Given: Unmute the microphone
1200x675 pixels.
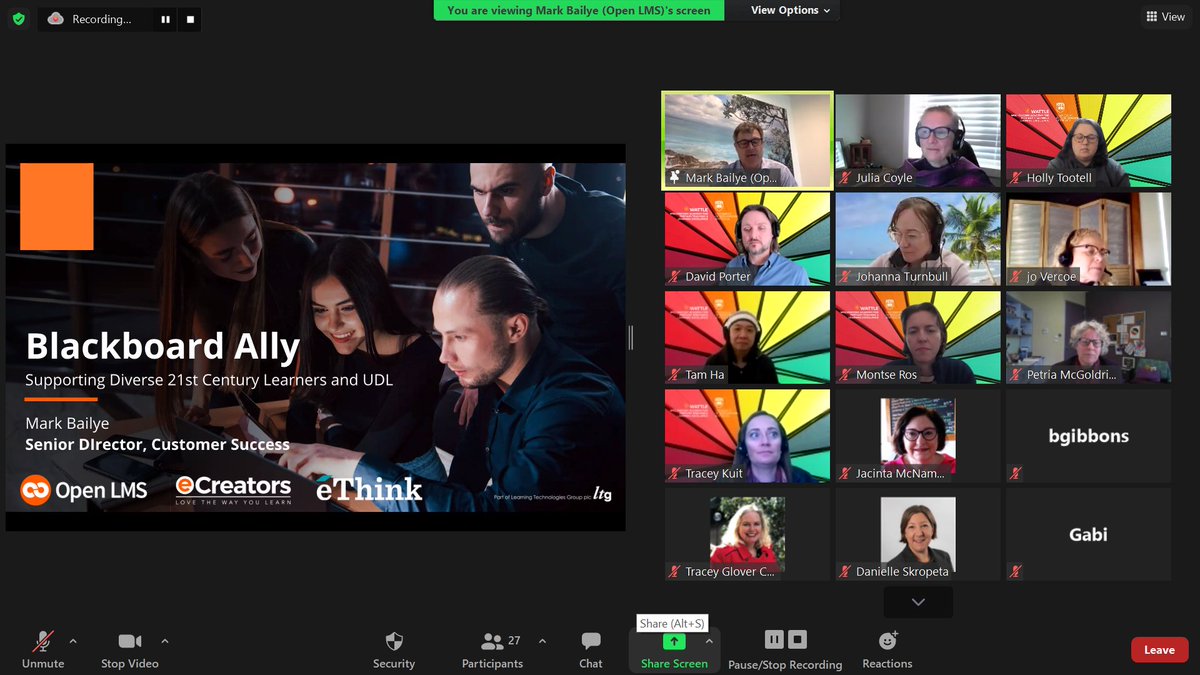Looking at the screenshot, I should (x=43, y=649).
